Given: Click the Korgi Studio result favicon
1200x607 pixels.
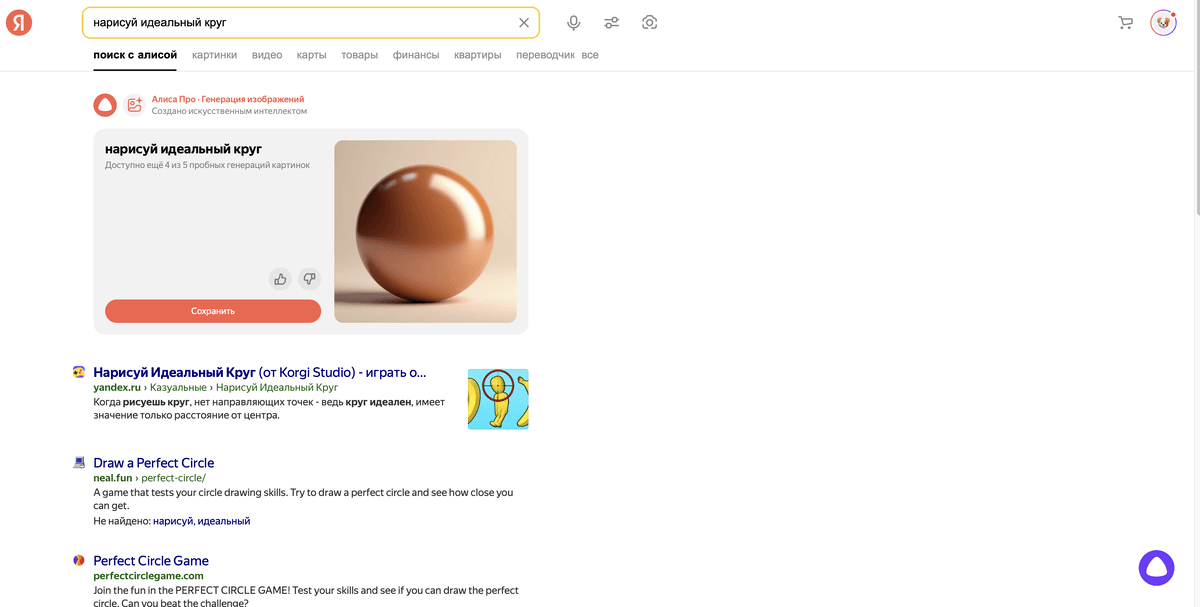Looking at the screenshot, I should pos(79,372).
